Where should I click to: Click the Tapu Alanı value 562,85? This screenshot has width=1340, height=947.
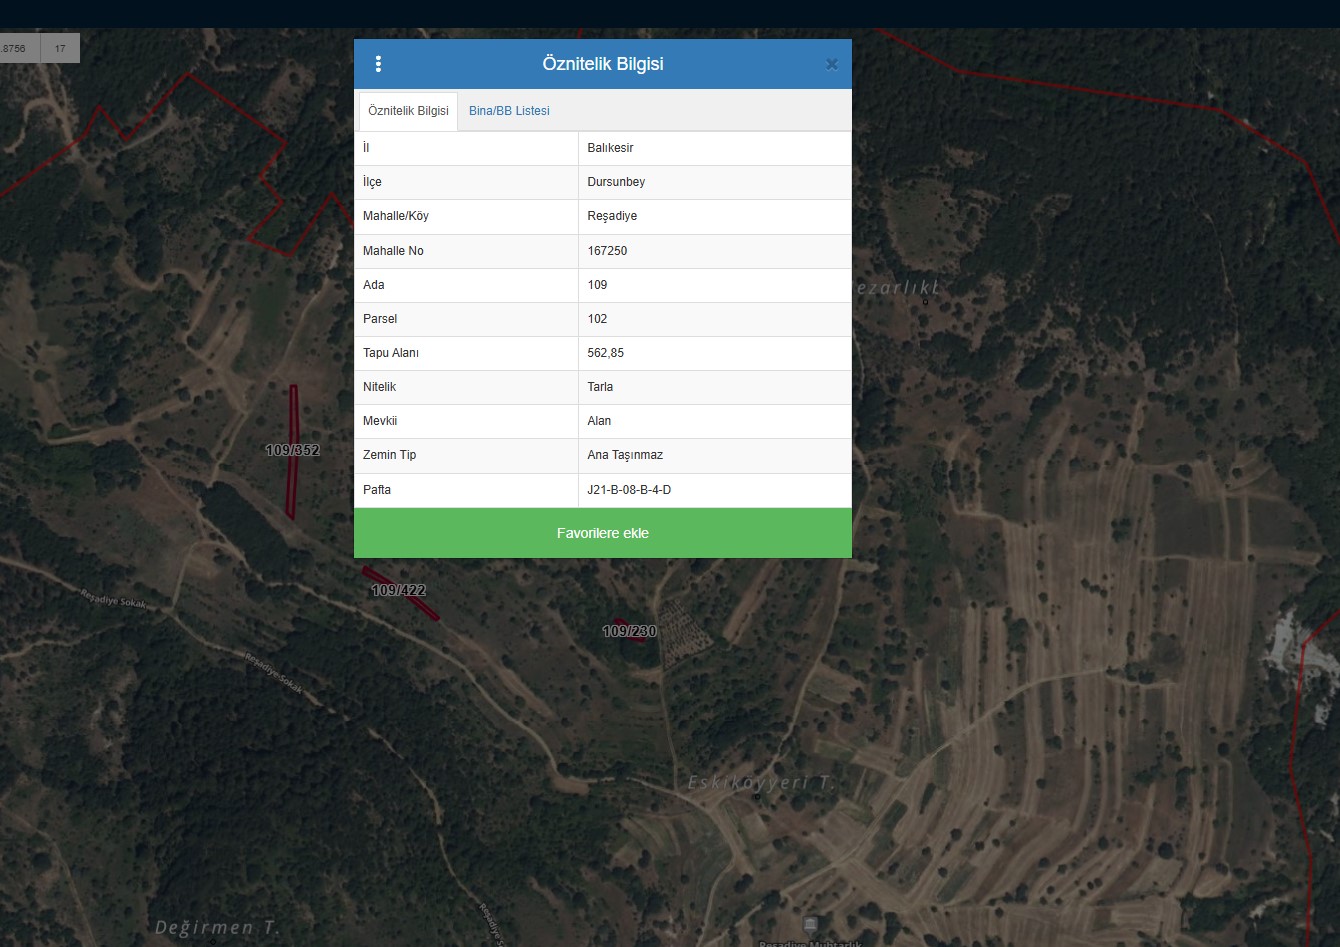coord(606,353)
